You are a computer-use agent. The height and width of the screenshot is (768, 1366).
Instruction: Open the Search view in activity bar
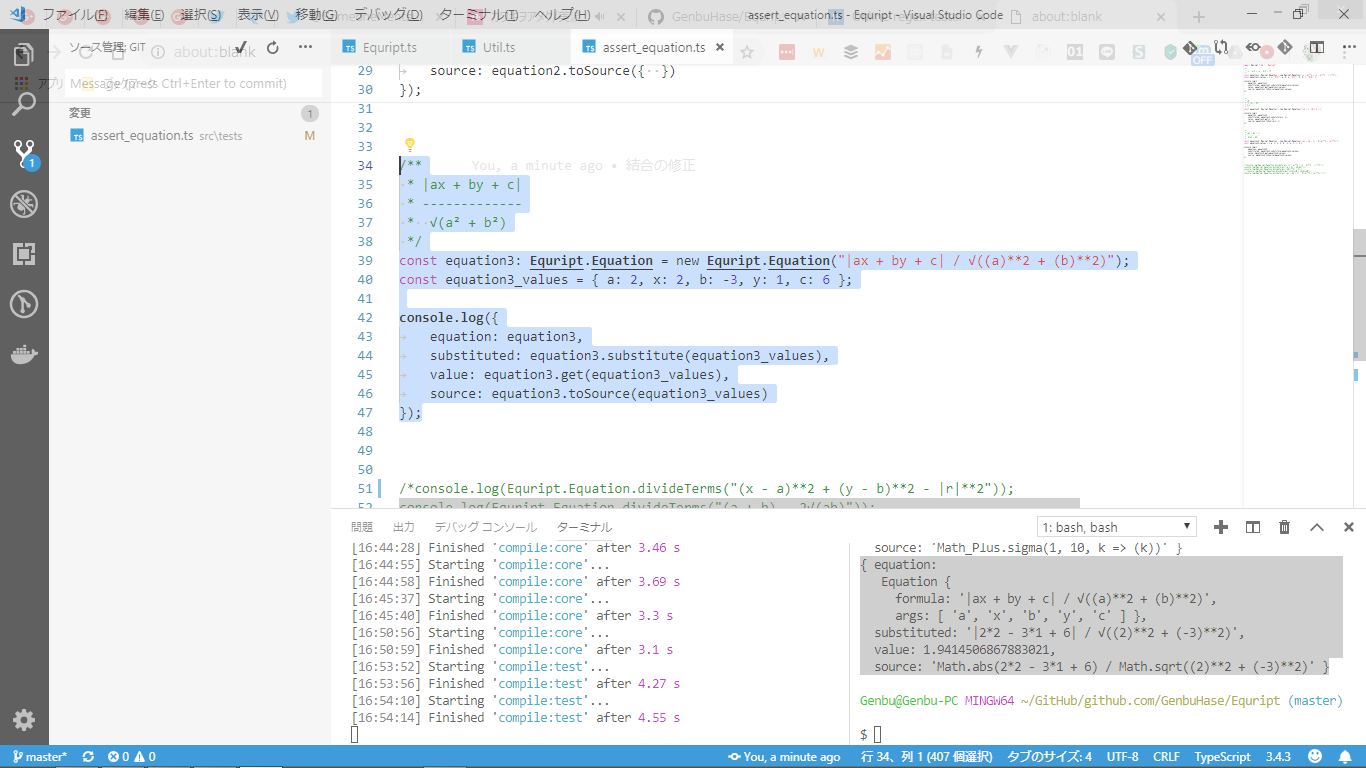[x=24, y=104]
